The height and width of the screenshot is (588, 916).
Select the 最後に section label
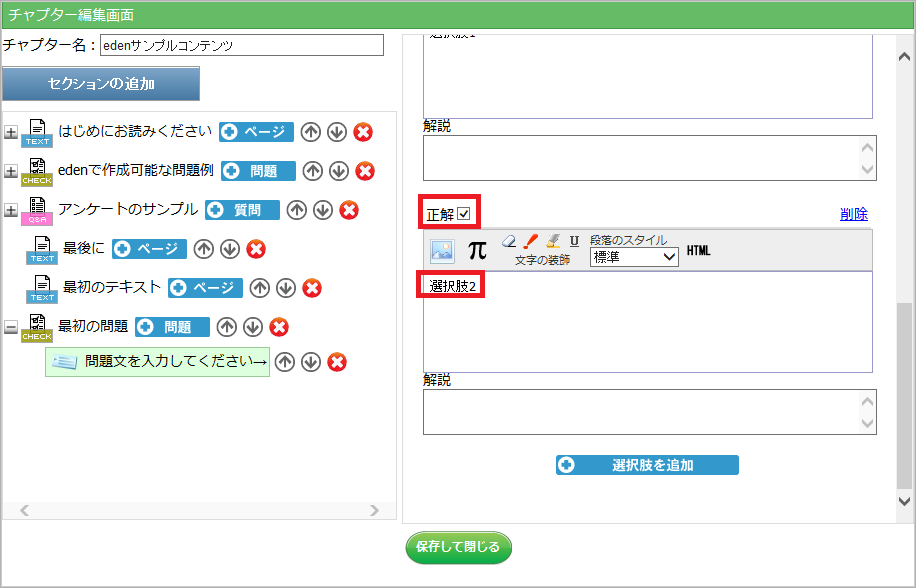tap(84, 248)
